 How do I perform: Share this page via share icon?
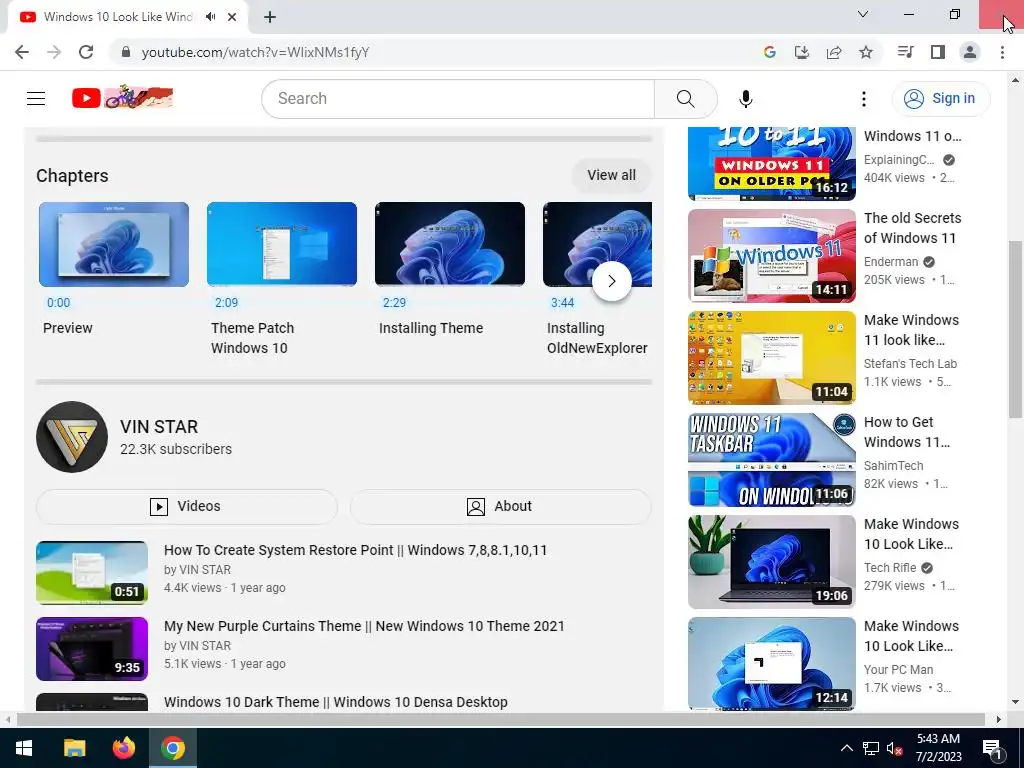click(x=833, y=52)
